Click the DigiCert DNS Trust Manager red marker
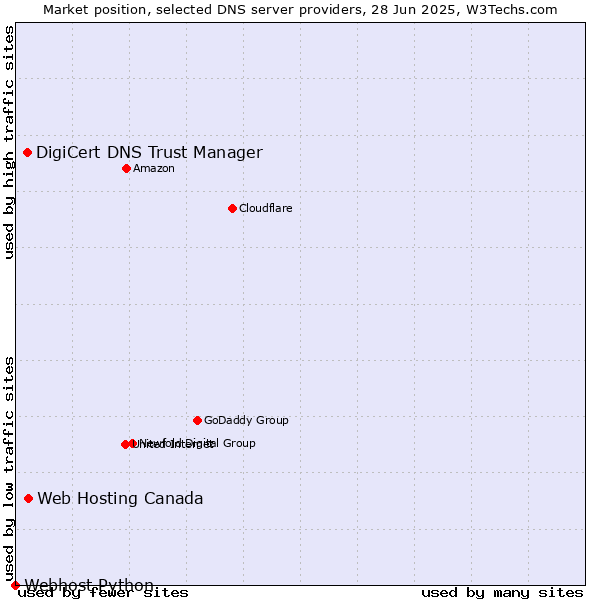 (x=28, y=153)
